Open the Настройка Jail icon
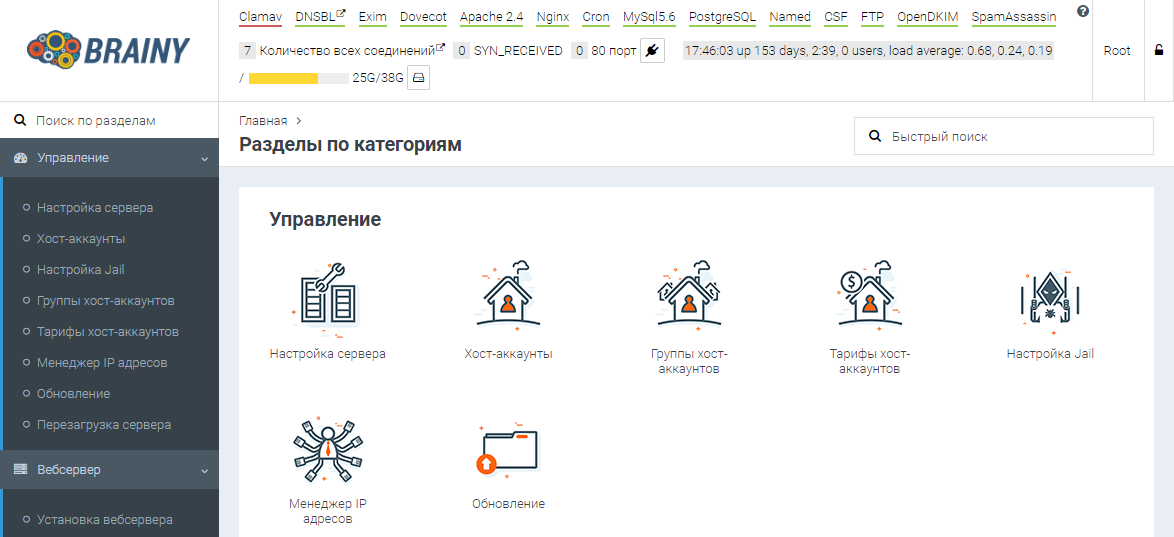This screenshot has height=537, width=1174. click(1050, 298)
